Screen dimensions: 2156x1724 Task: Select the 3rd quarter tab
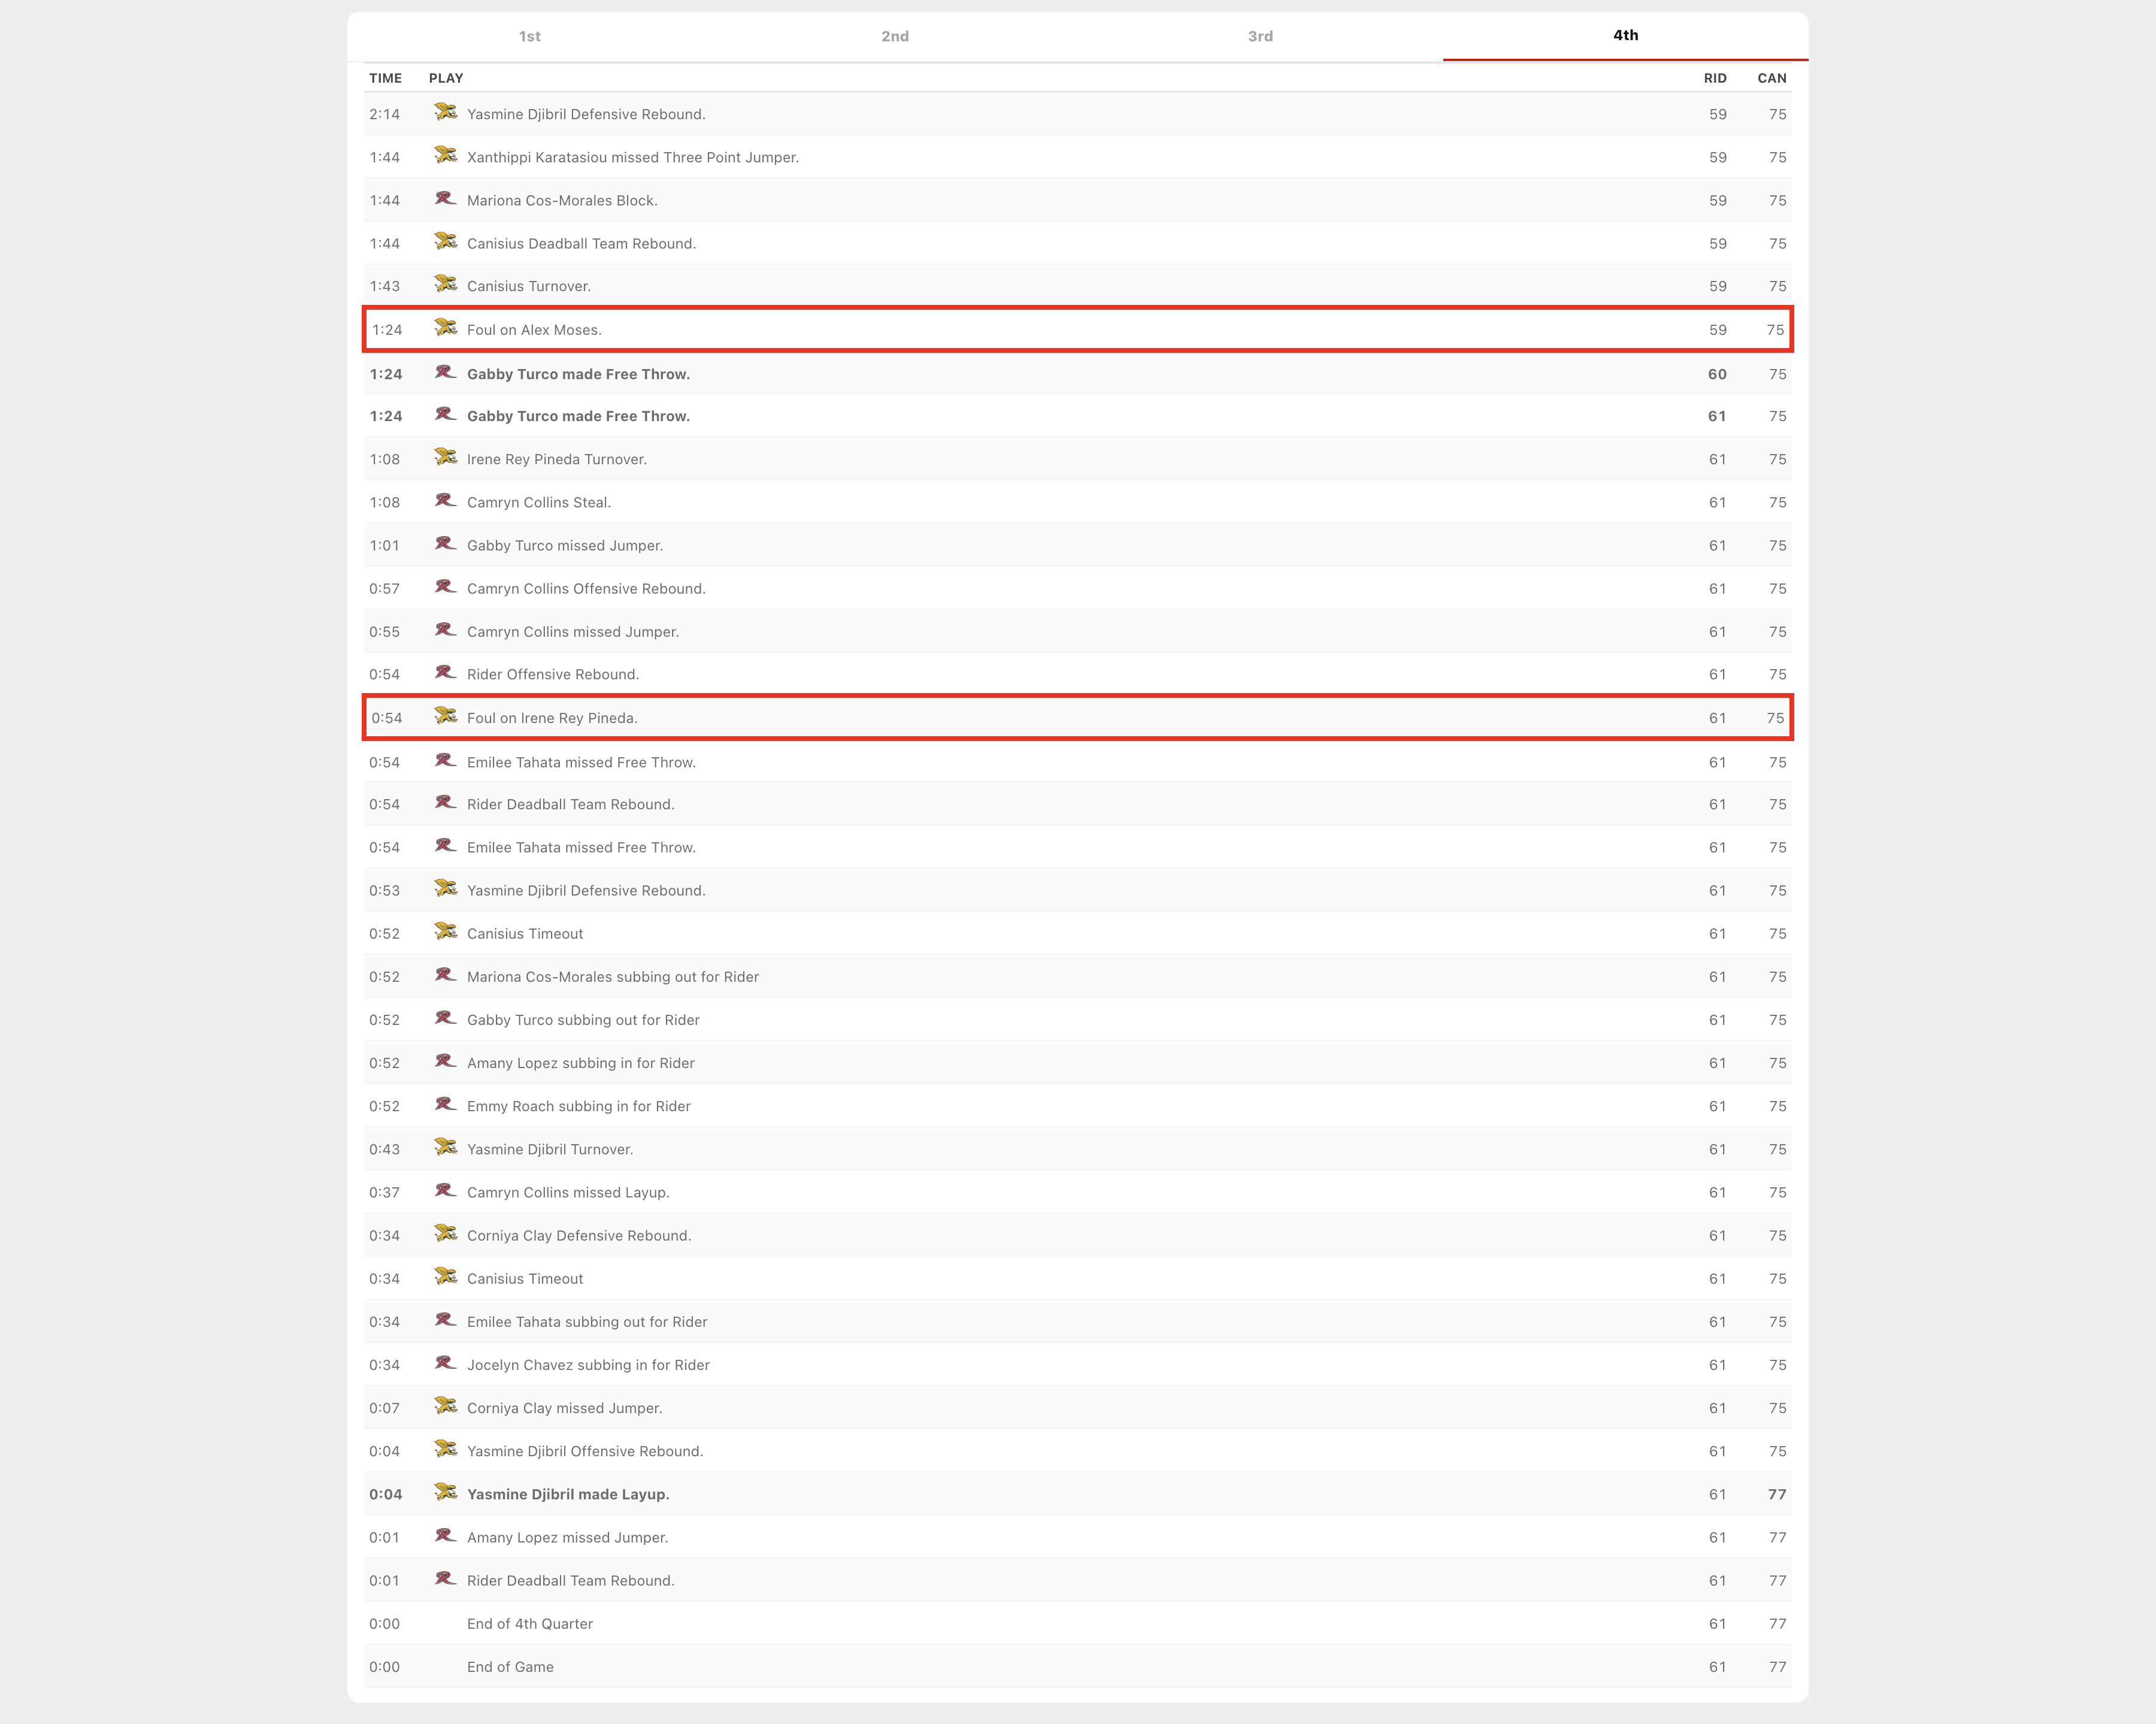[1259, 36]
